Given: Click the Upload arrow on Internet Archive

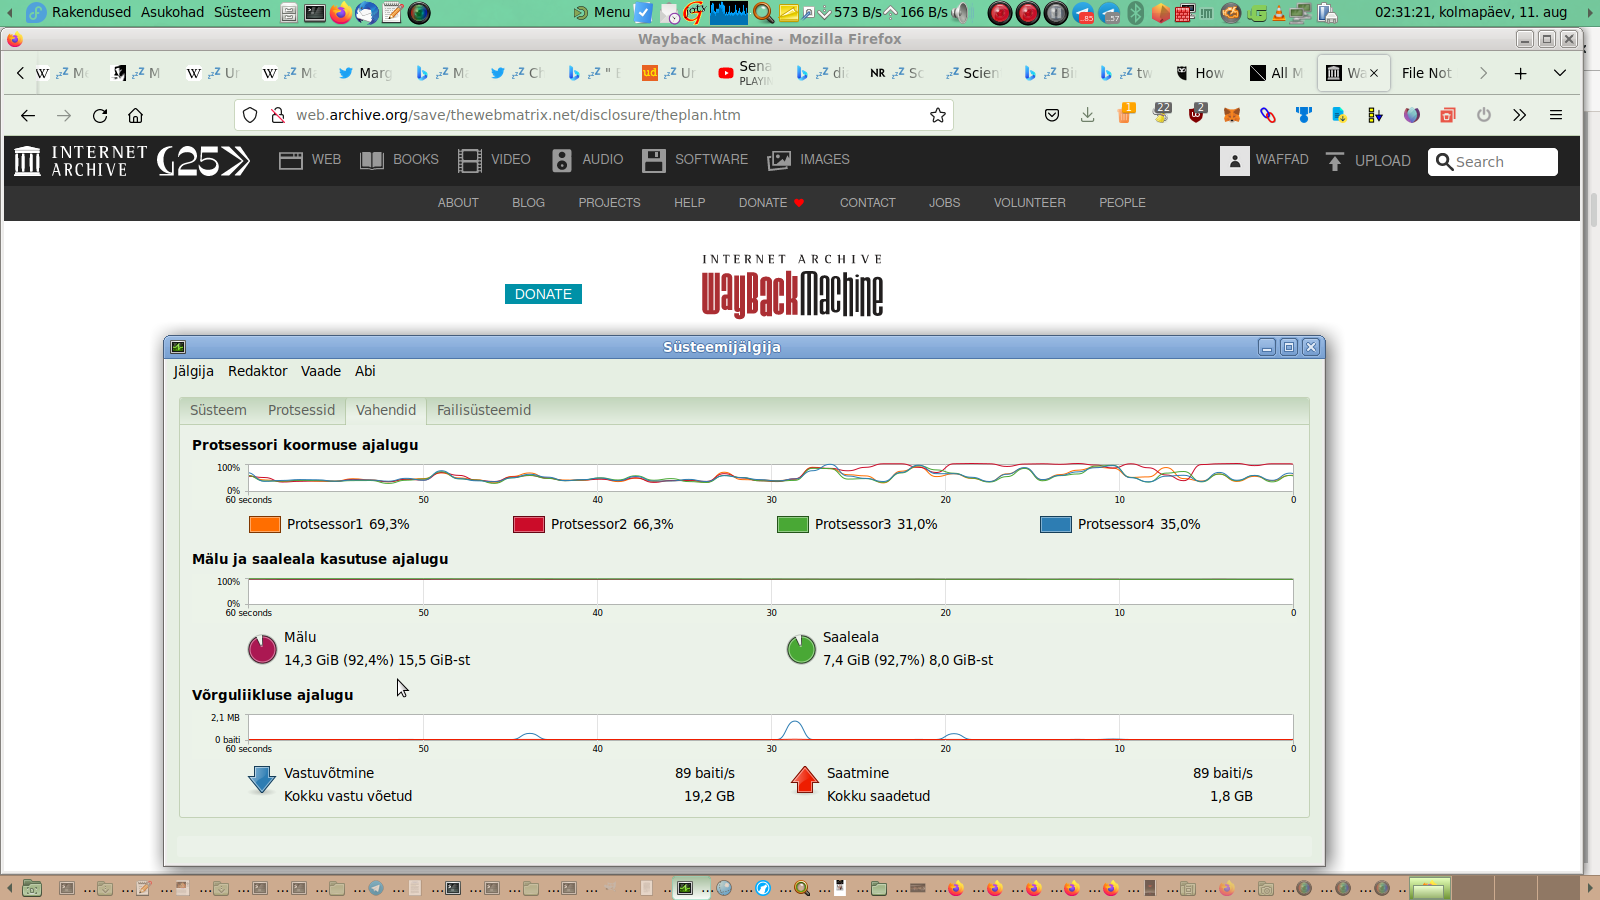Looking at the screenshot, I should click(x=1334, y=161).
